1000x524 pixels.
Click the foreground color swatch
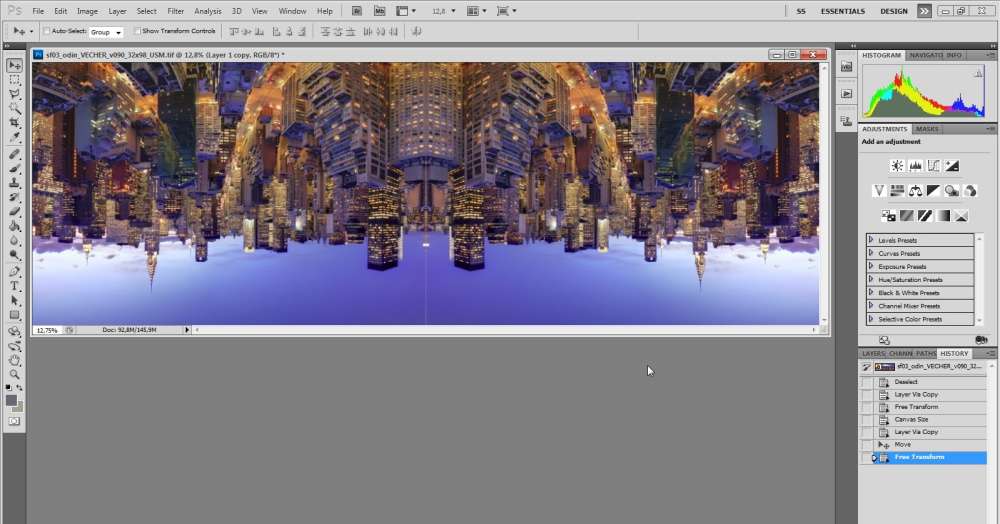point(12,400)
